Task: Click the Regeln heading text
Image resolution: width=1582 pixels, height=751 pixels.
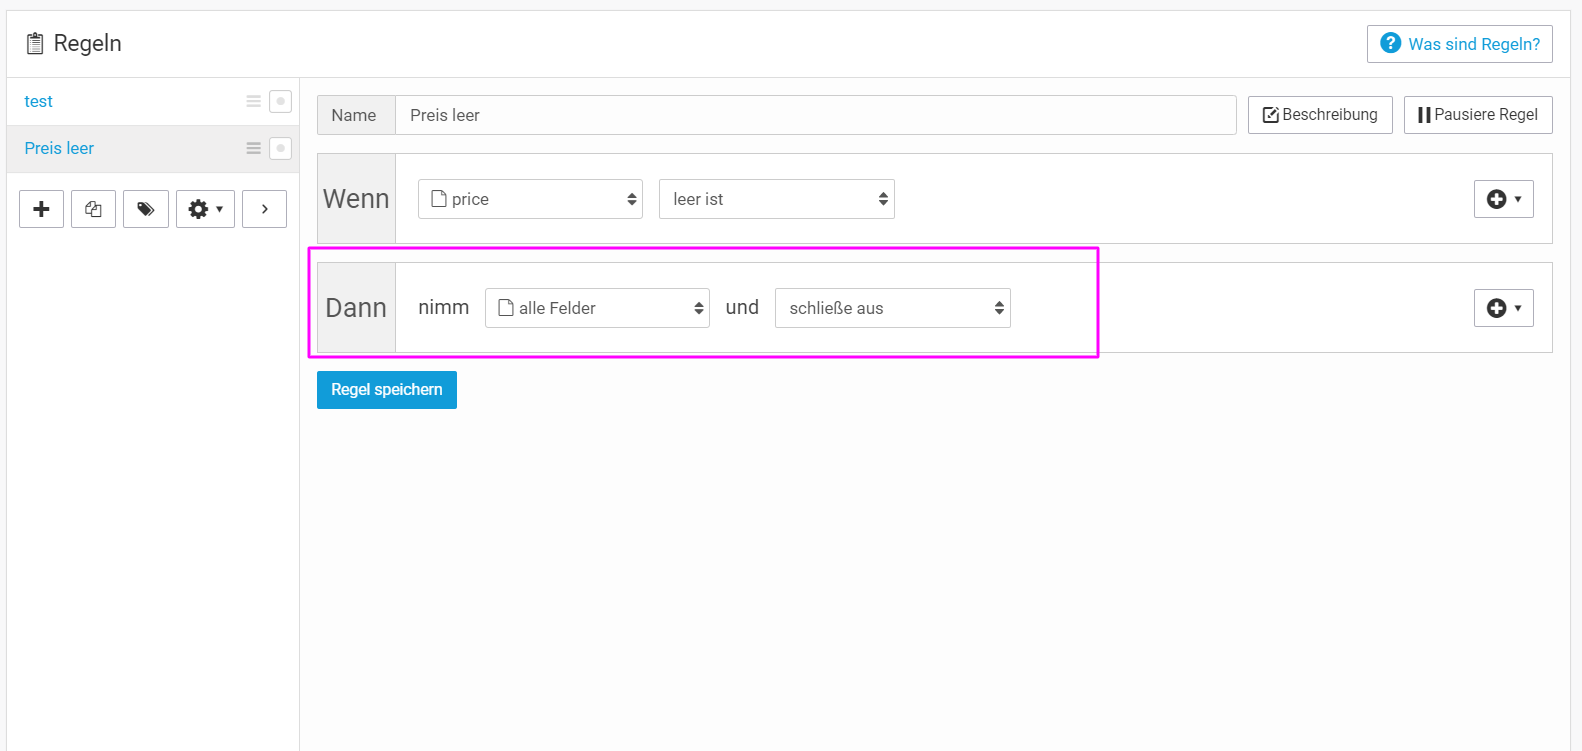Action: 88,43
